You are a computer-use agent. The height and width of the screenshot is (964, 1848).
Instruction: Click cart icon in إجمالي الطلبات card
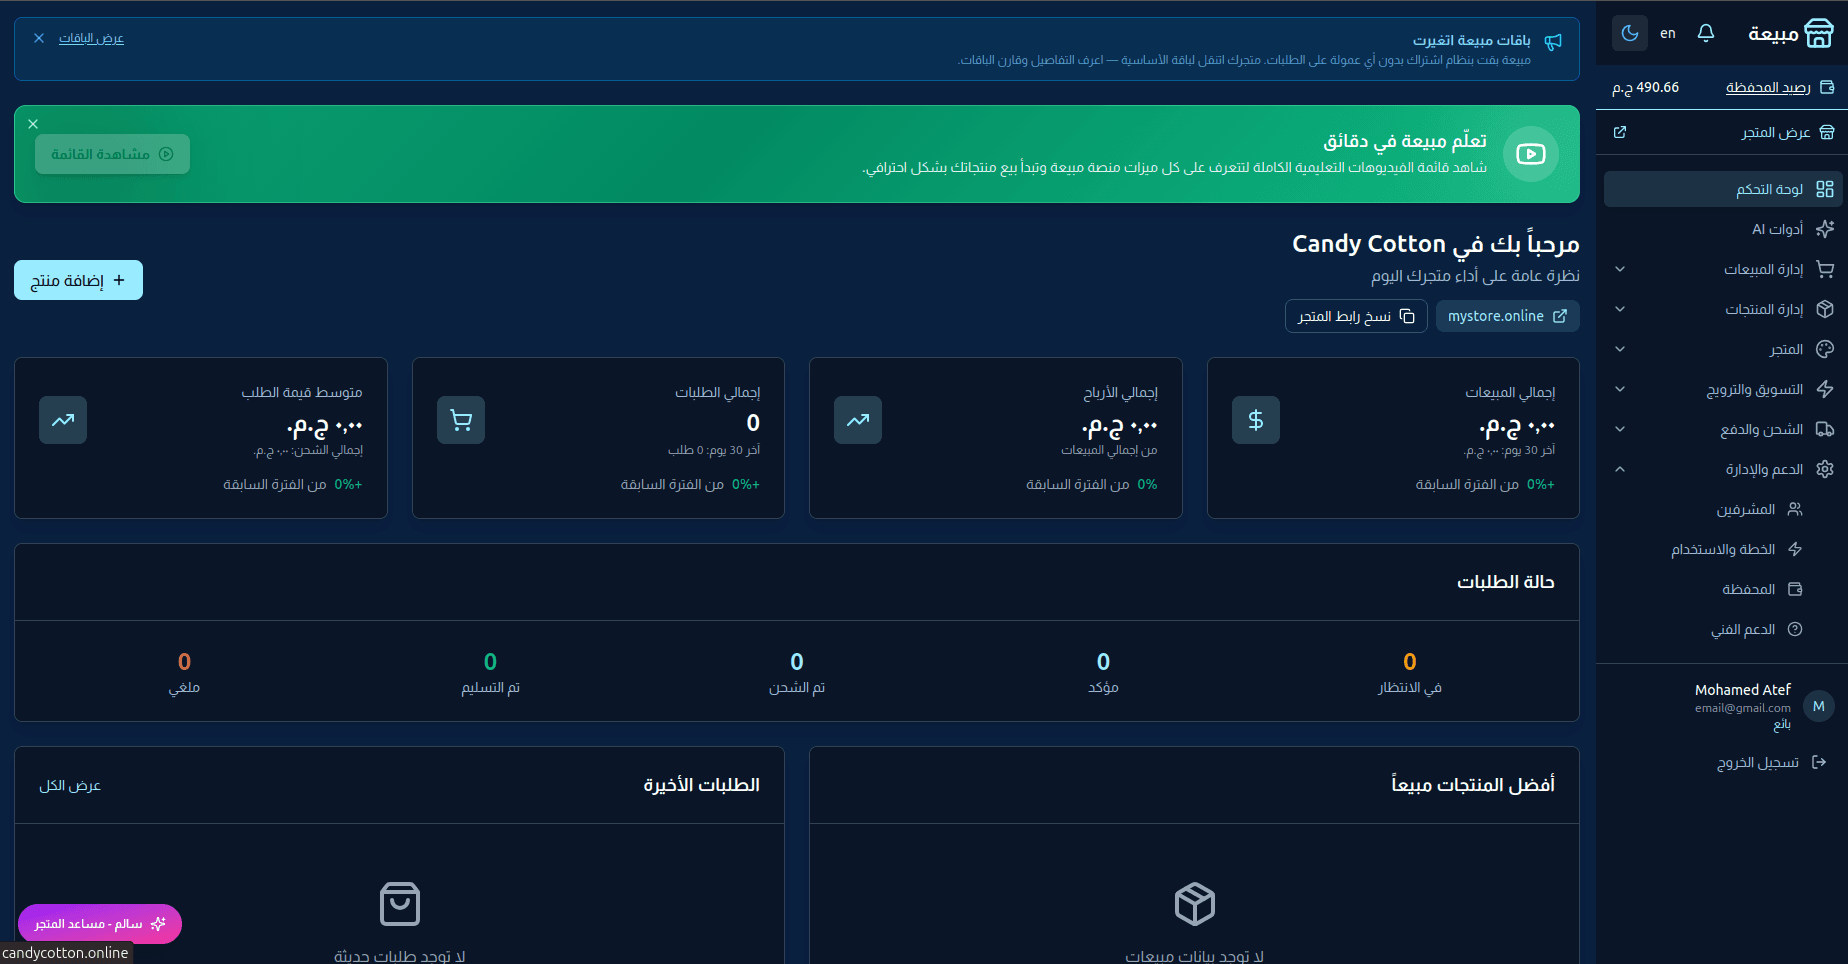[461, 420]
